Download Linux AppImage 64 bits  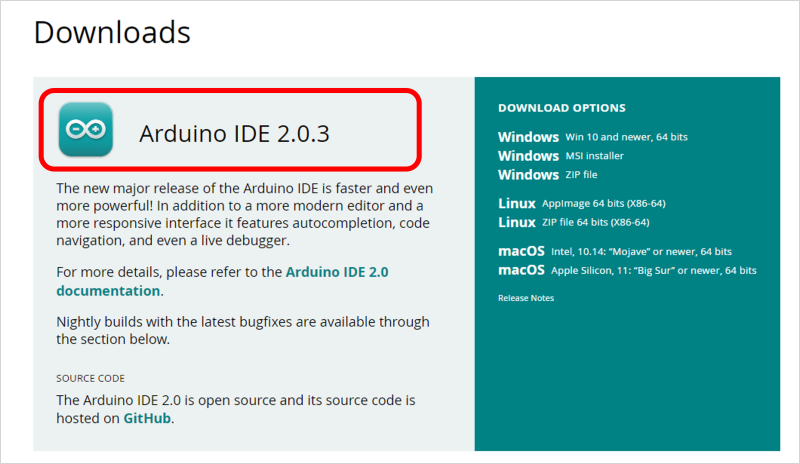(582, 204)
